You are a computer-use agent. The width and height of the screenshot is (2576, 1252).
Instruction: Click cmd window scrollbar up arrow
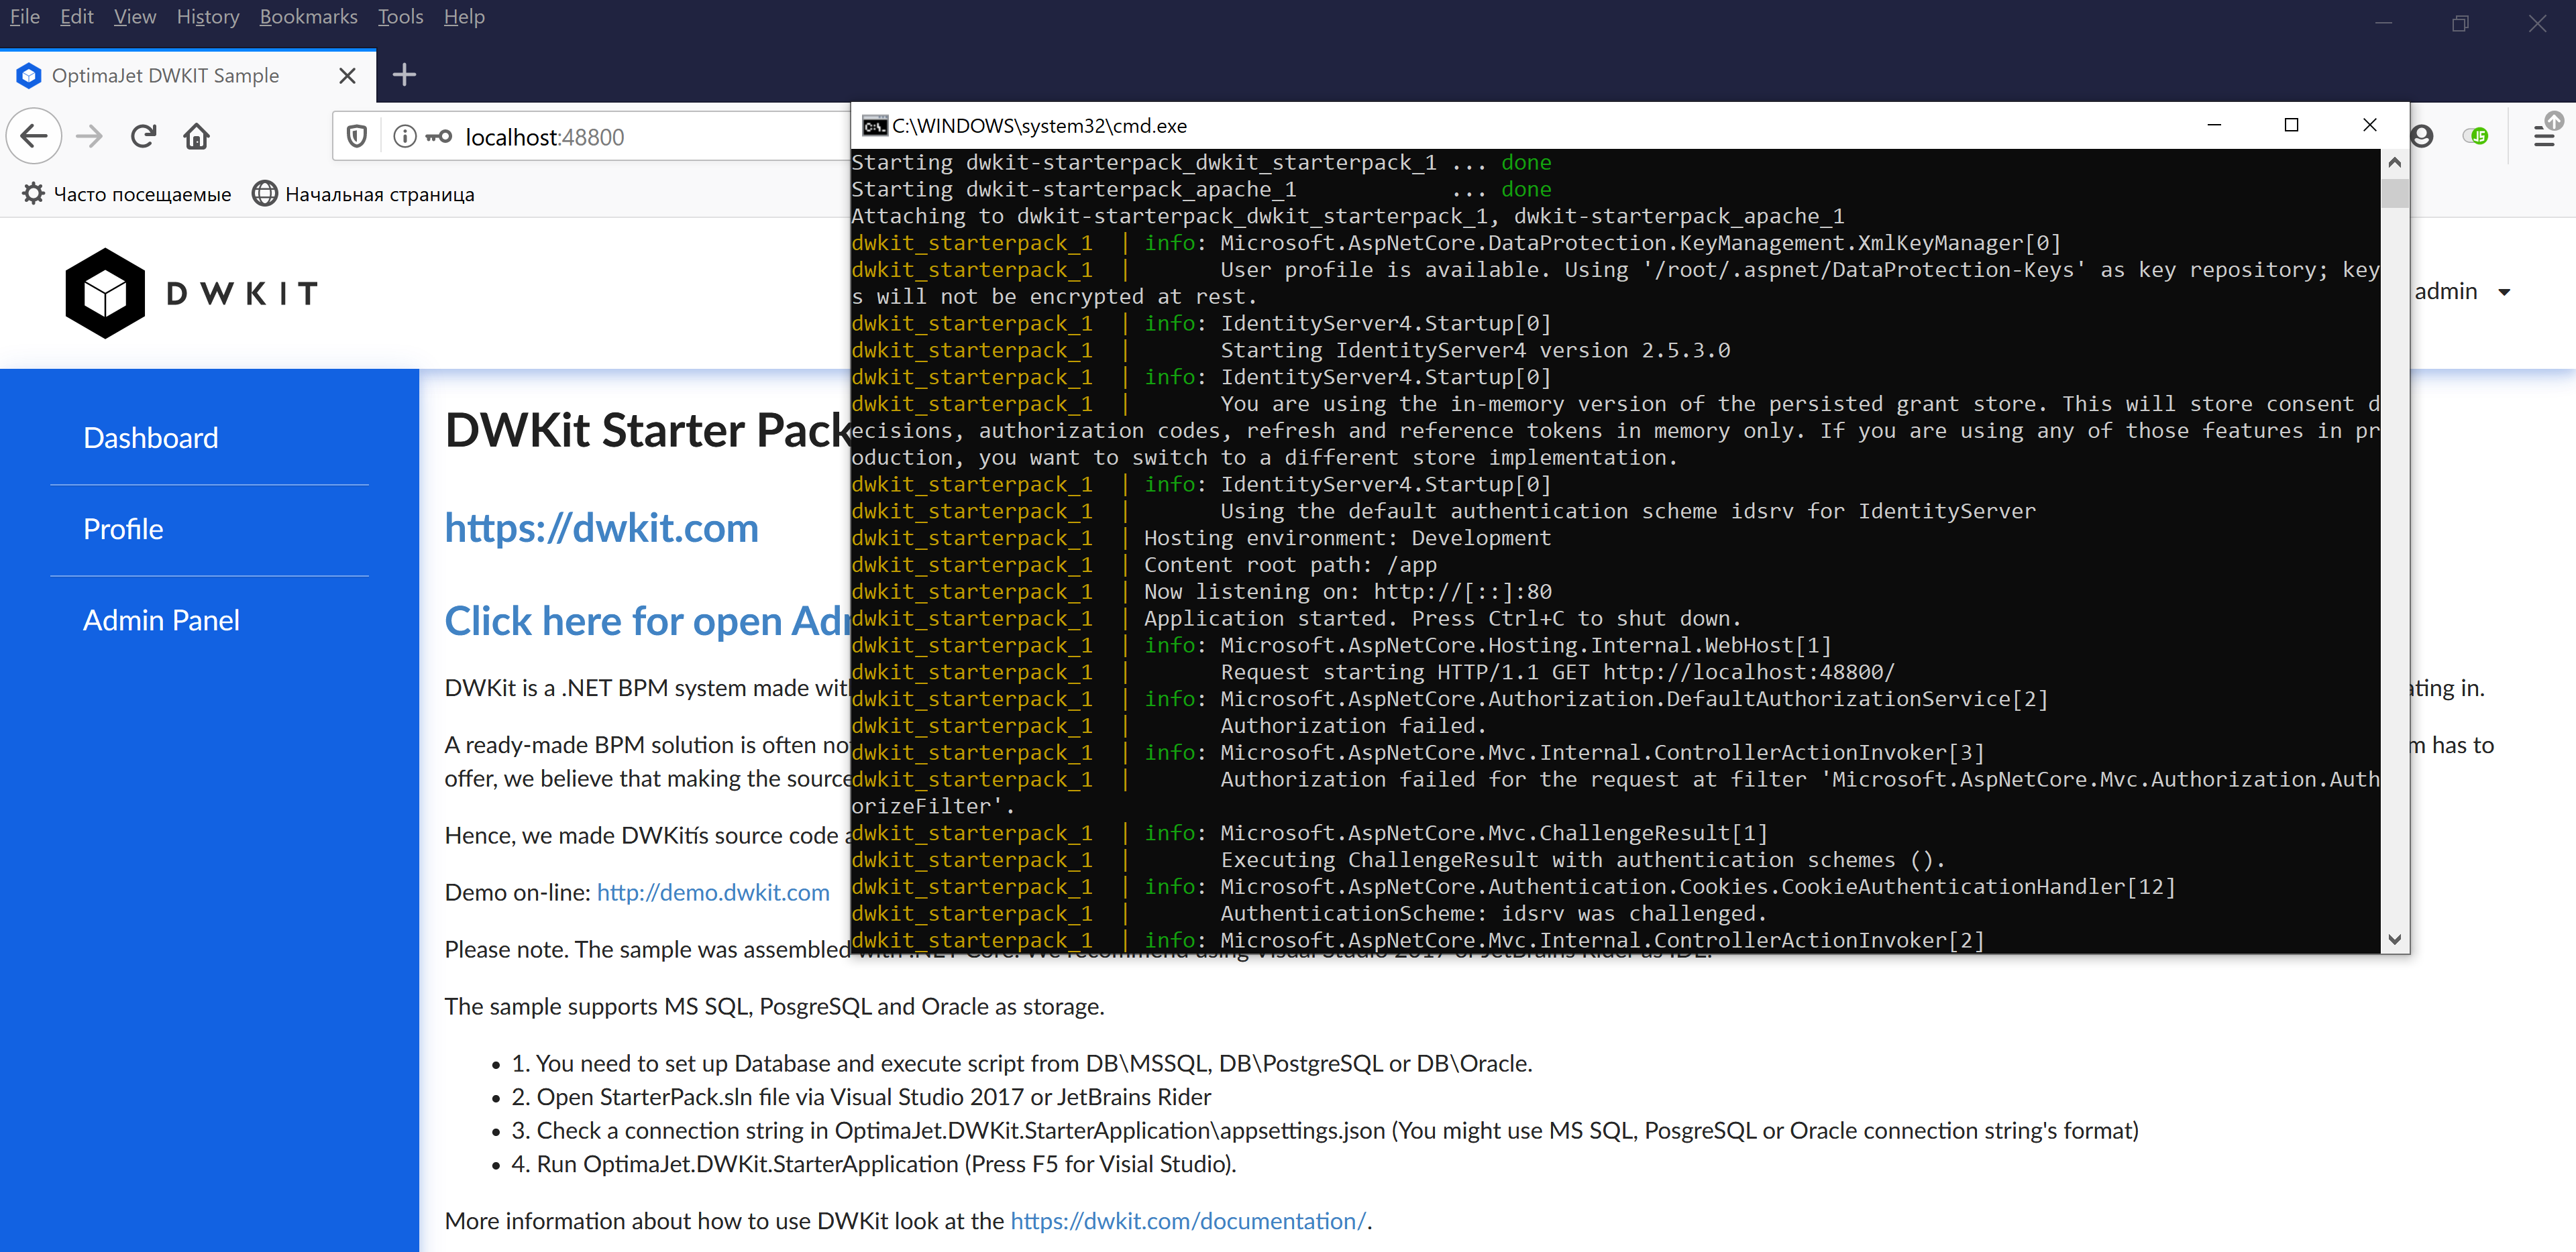point(2394,162)
